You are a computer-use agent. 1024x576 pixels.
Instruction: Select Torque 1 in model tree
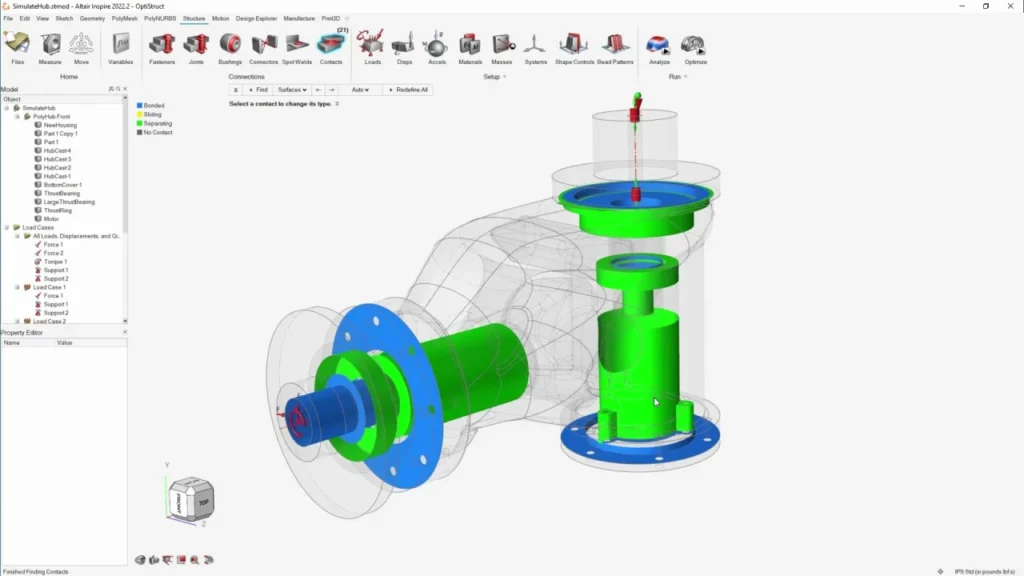[x=55, y=262]
